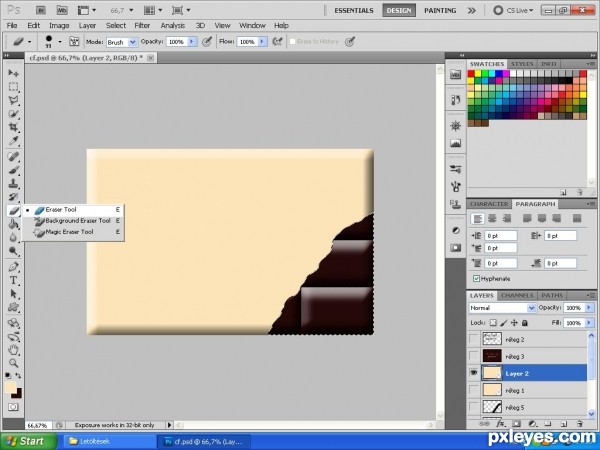This screenshot has height=450, width=600.
Task: Expand more workspaces chevron
Action: pos(471,10)
